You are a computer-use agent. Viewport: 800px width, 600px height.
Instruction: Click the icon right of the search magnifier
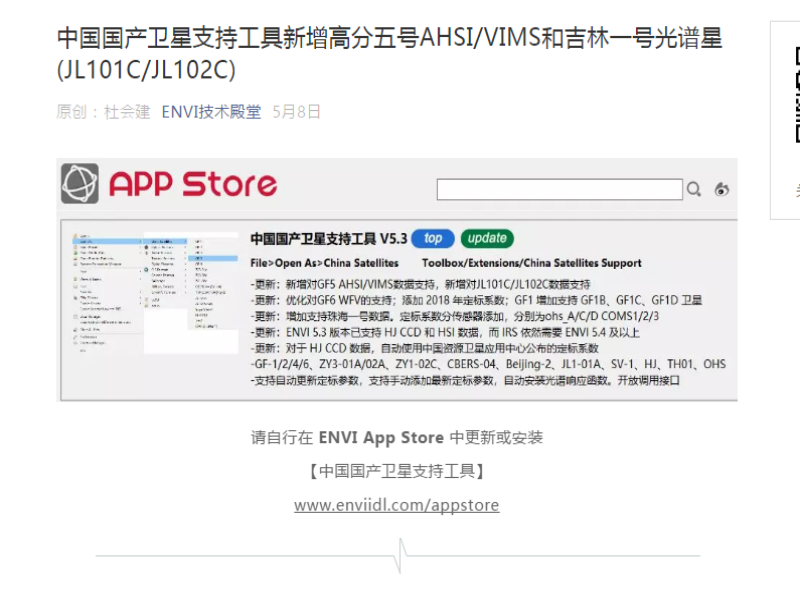point(722,189)
